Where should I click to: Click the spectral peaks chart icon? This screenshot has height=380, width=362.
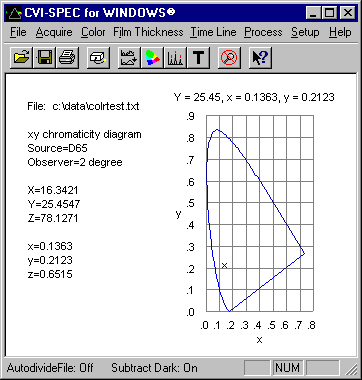pos(175,57)
